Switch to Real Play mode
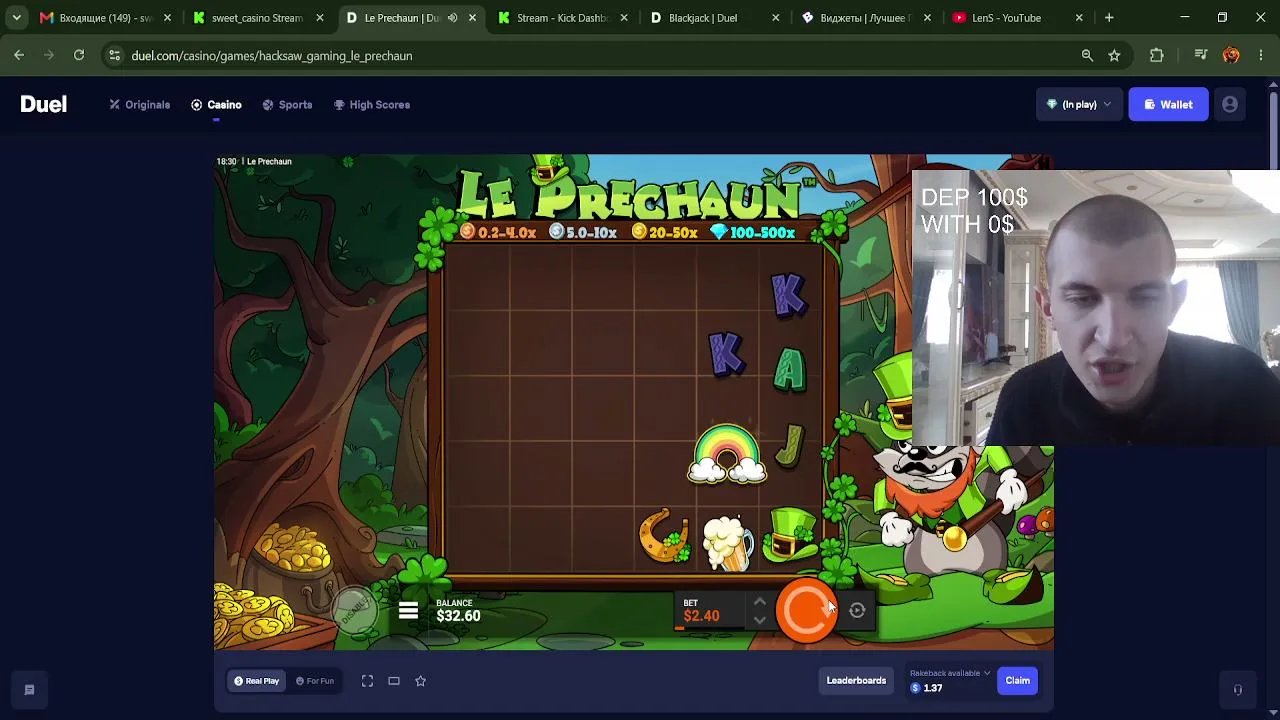 point(257,681)
